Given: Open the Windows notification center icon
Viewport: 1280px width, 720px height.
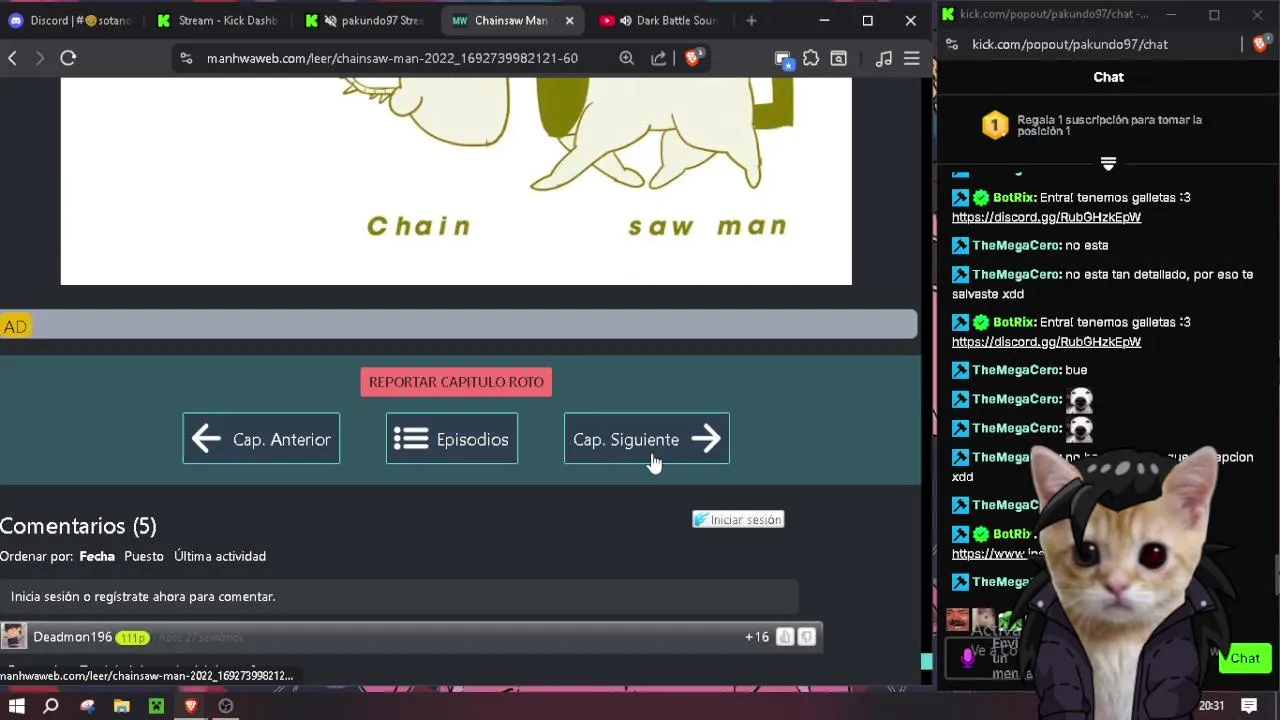Looking at the screenshot, I should (1249, 706).
